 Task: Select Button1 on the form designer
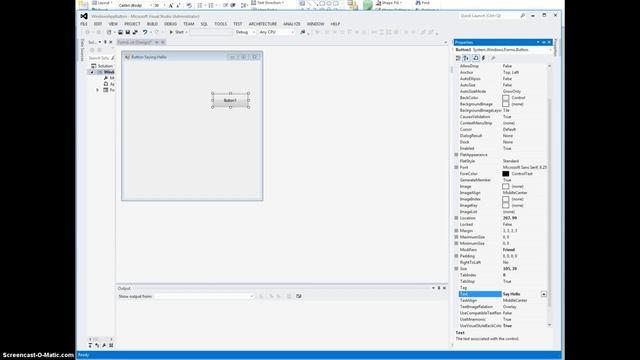(x=230, y=100)
